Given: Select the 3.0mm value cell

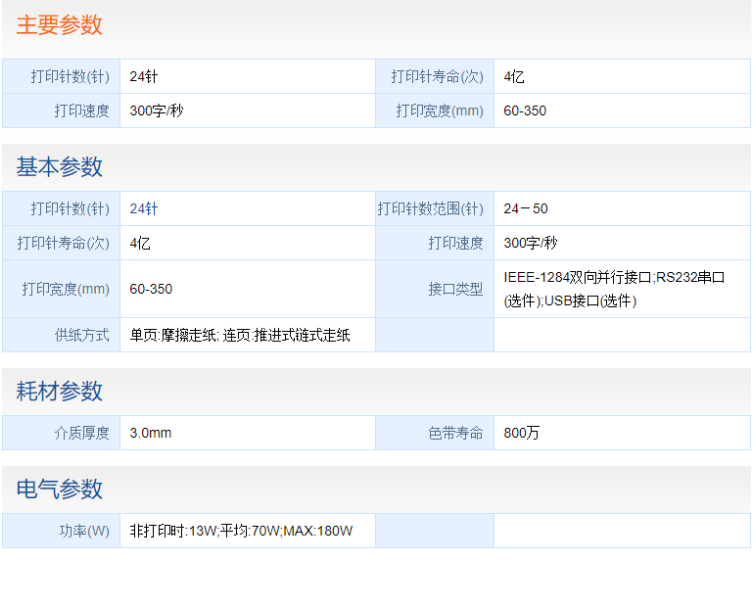Looking at the screenshot, I should (x=247, y=433).
